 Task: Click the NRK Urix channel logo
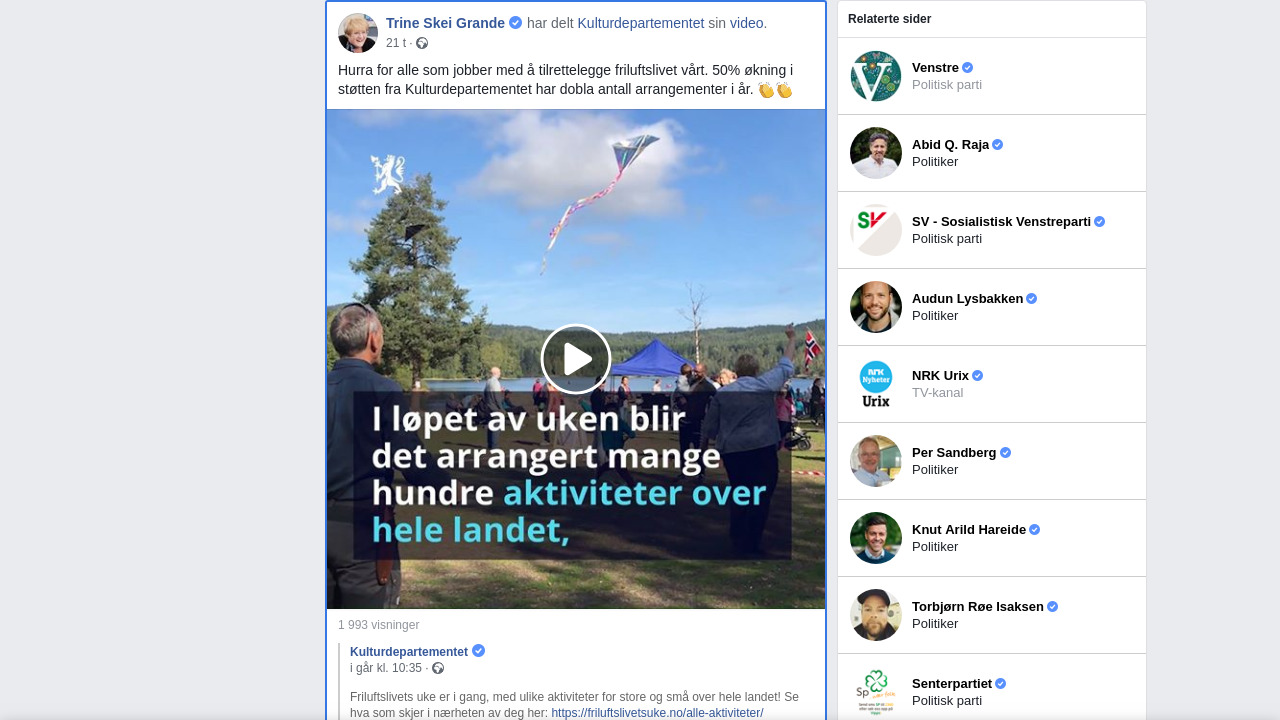[x=876, y=384]
